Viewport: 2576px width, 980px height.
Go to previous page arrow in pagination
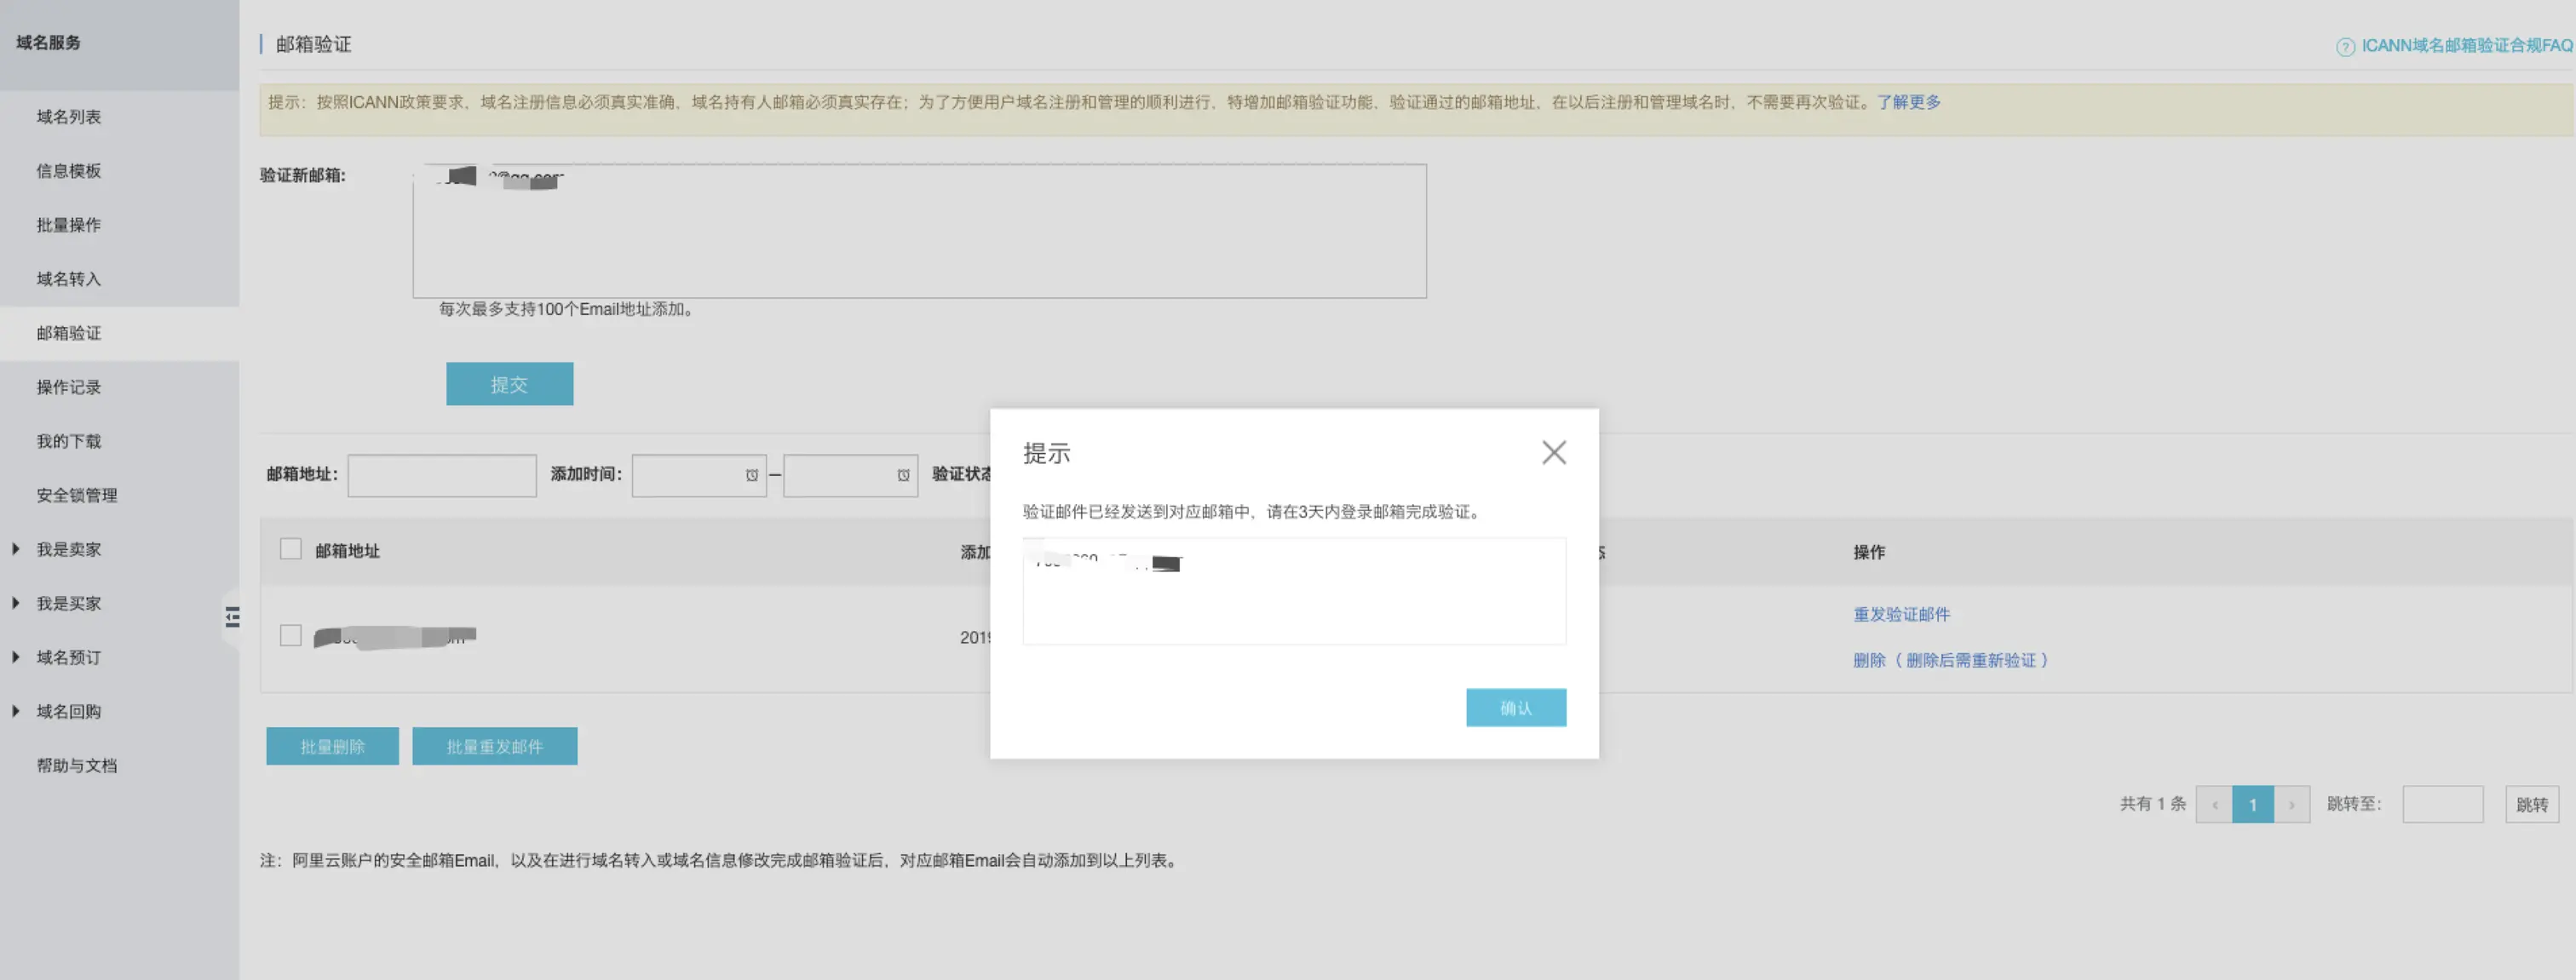point(2214,804)
